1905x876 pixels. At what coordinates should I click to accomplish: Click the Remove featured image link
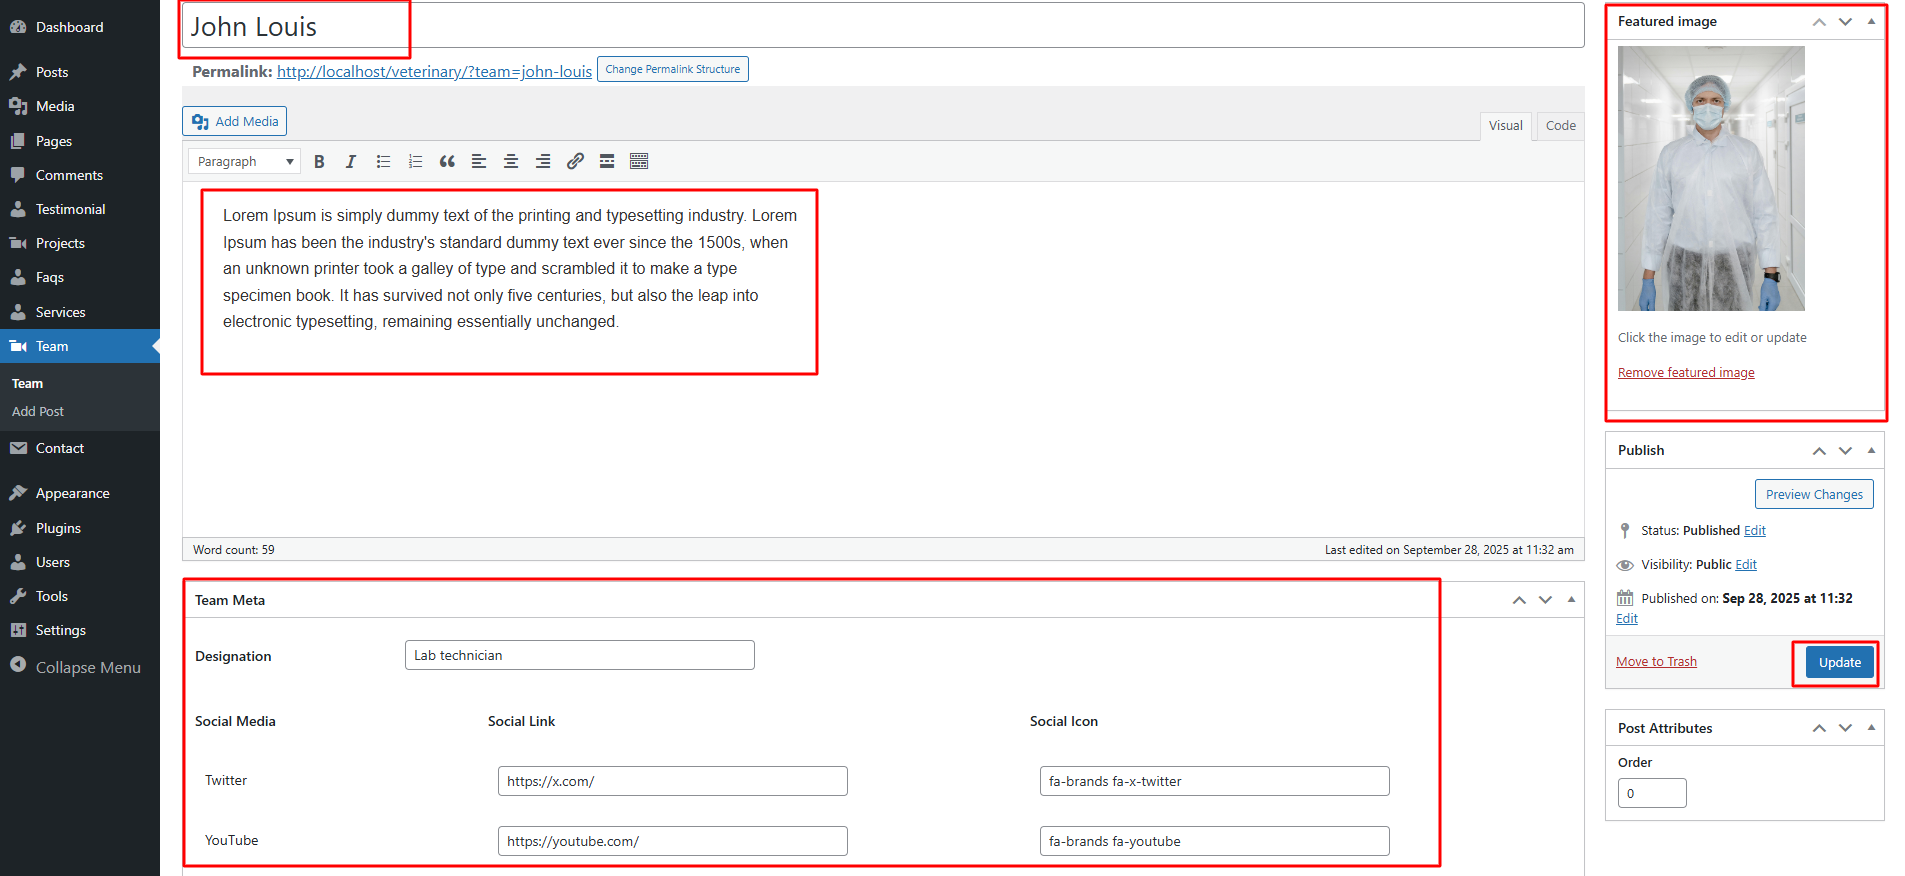(x=1686, y=373)
